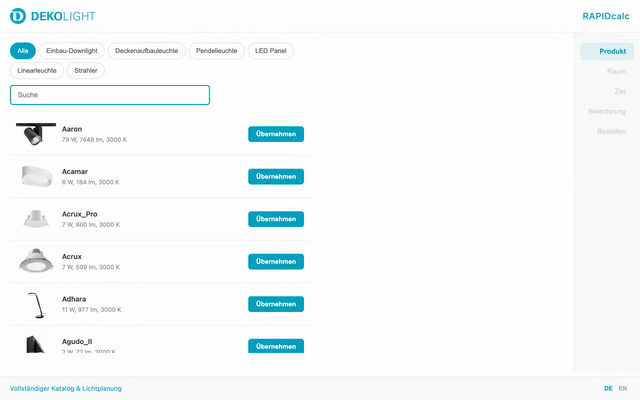Screen dimensions: 640x400
Task: Switch language to EN
Action: point(622,389)
